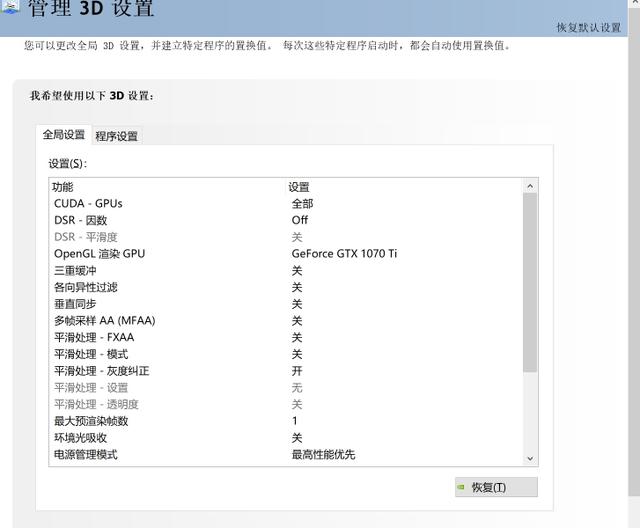640x528 pixels.
Task: Click the GeForce GTX 1070 Ti value
Action: (344, 254)
